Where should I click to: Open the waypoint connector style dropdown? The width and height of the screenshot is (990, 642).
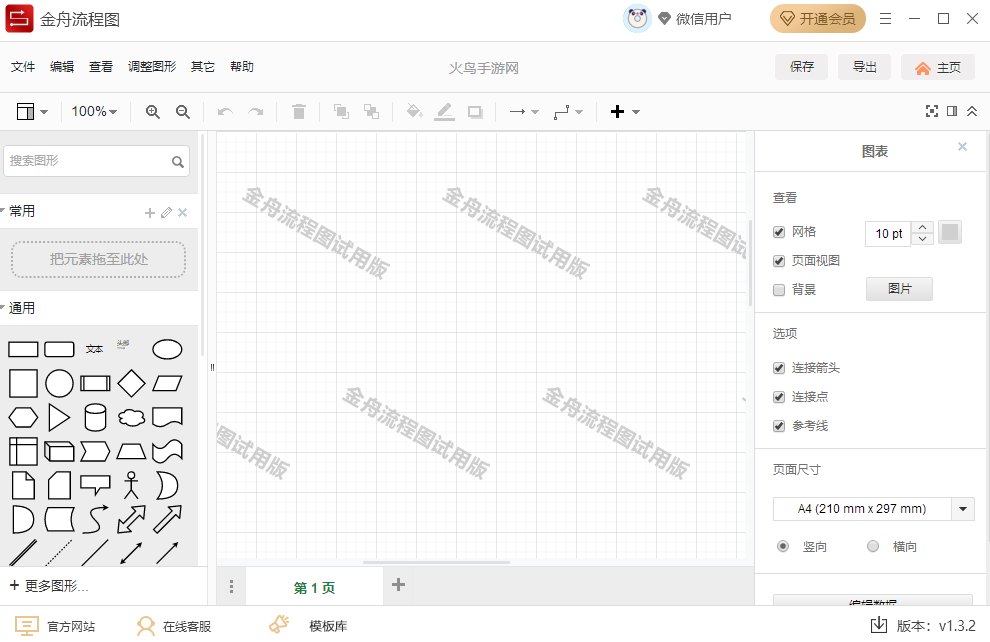568,112
